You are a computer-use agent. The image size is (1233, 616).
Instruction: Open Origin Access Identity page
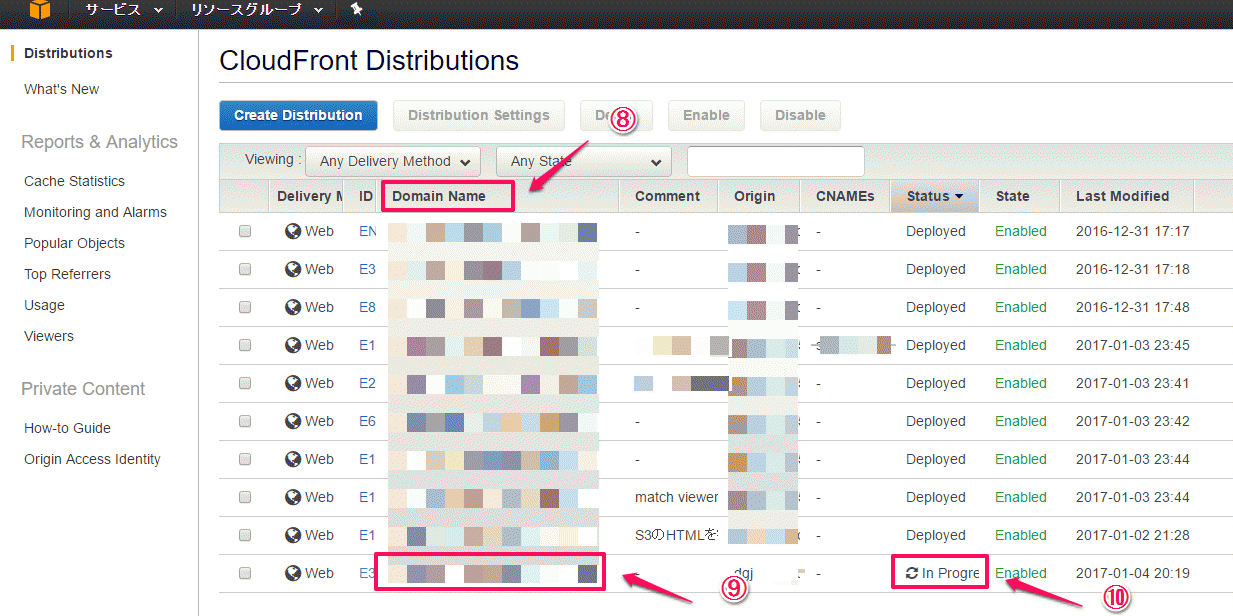pyautogui.click(x=92, y=459)
